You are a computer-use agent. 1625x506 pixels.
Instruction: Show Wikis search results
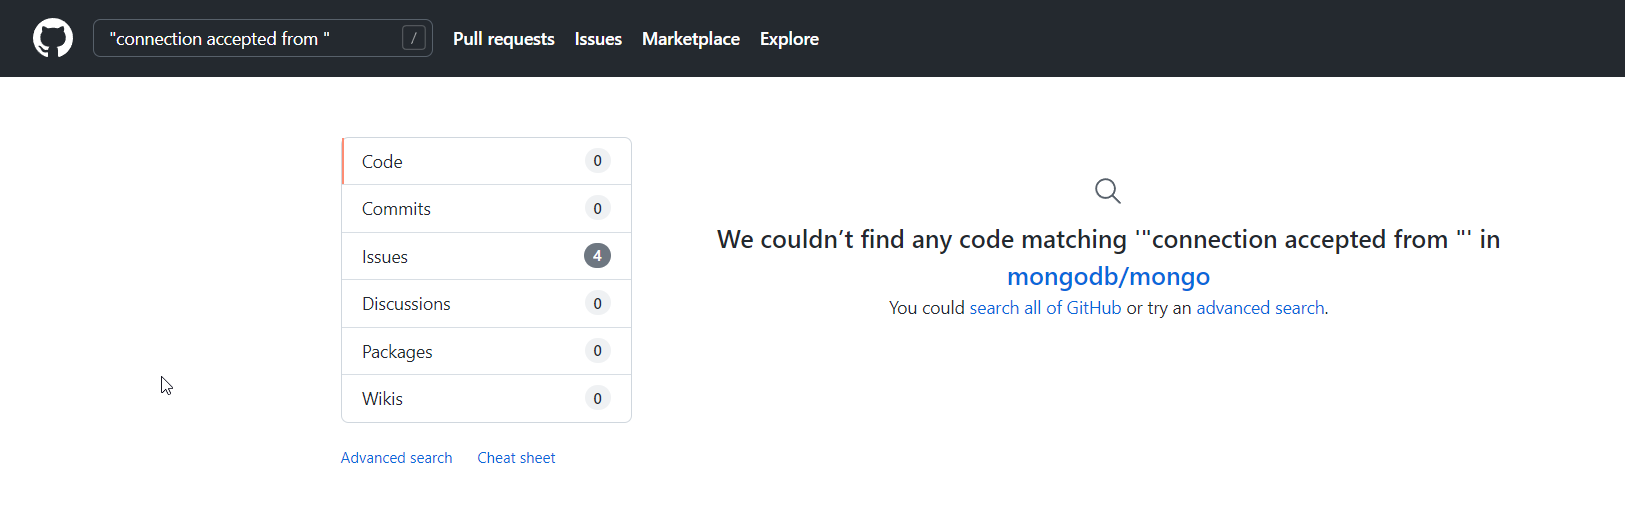pyautogui.click(x=382, y=399)
